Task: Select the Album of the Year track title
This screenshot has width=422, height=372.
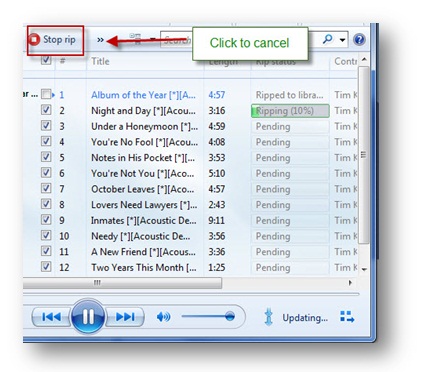Action: (x=143, y=95)
